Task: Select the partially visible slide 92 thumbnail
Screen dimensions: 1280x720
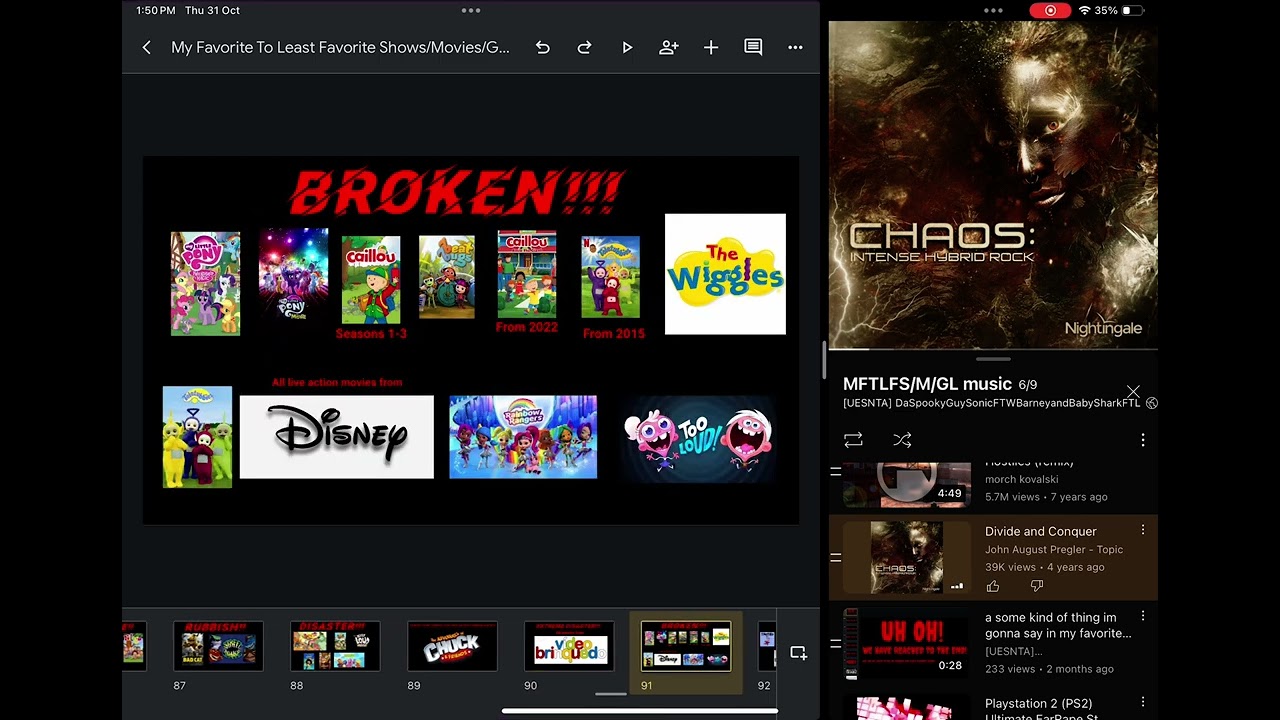Action: click(767, 646)
